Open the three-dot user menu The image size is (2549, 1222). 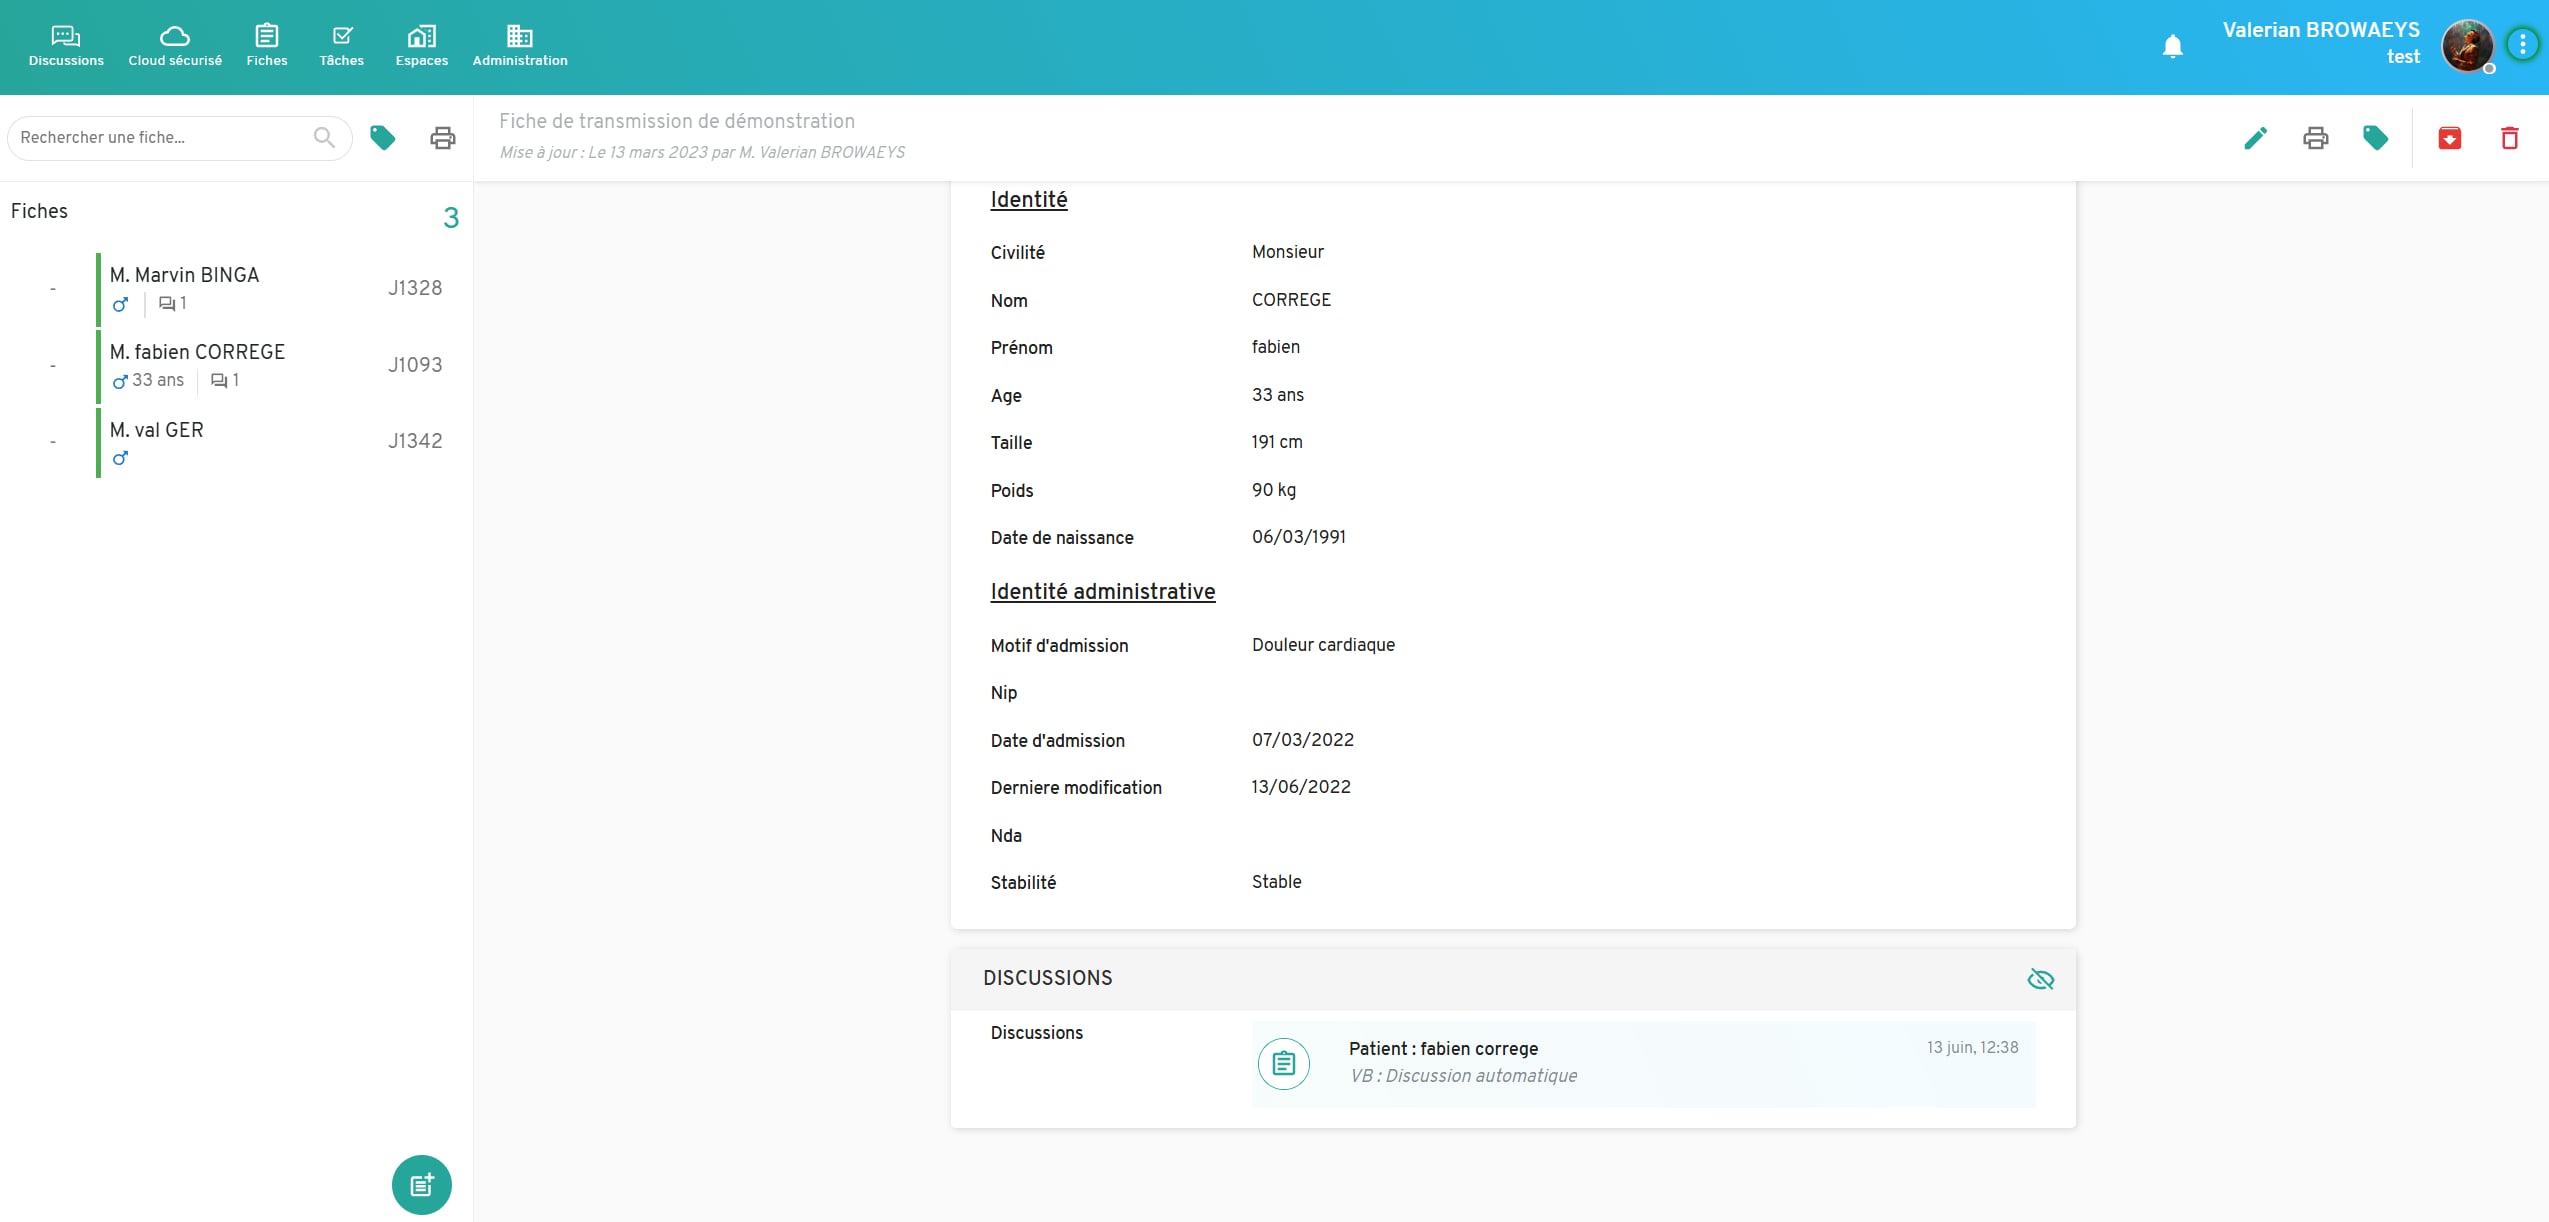point(2522,45)
